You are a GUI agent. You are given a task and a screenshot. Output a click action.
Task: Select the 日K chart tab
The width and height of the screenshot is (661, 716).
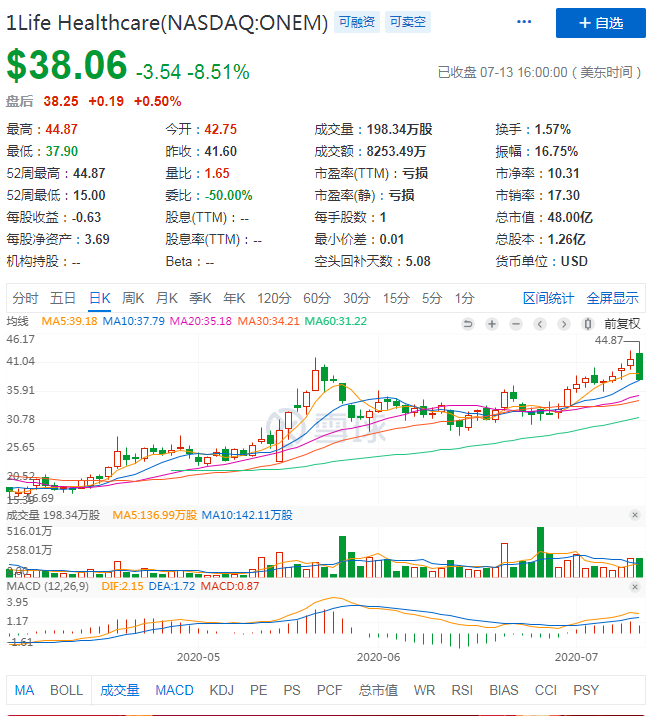tap(100, 298)
